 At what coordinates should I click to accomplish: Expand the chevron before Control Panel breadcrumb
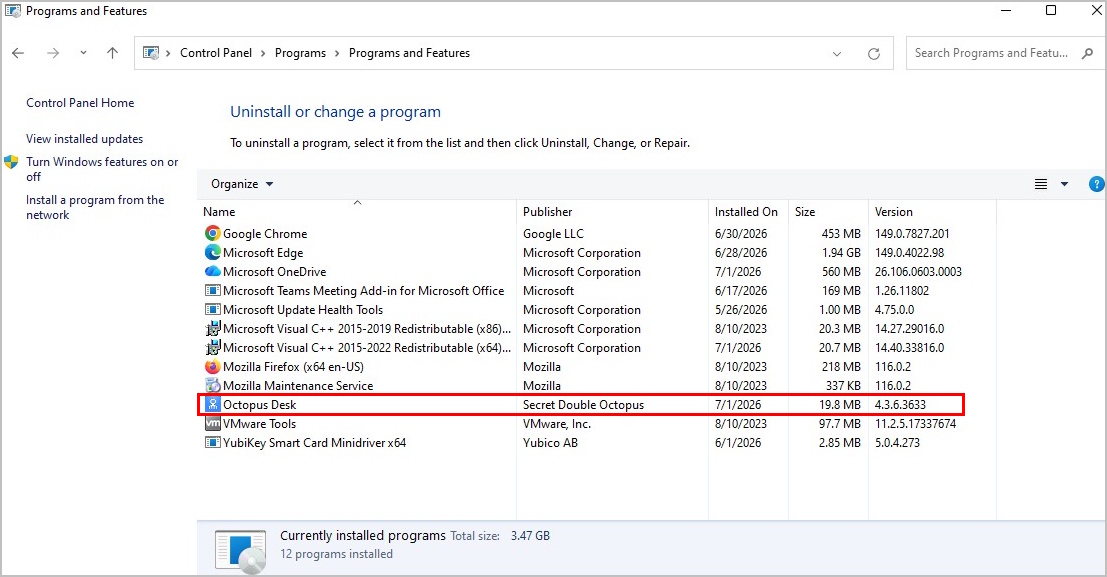[x=168, y=54]
